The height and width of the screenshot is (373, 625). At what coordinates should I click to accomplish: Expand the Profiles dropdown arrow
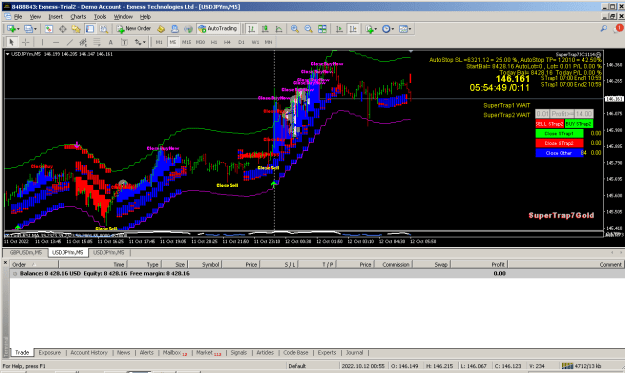[x=35, y=29]
